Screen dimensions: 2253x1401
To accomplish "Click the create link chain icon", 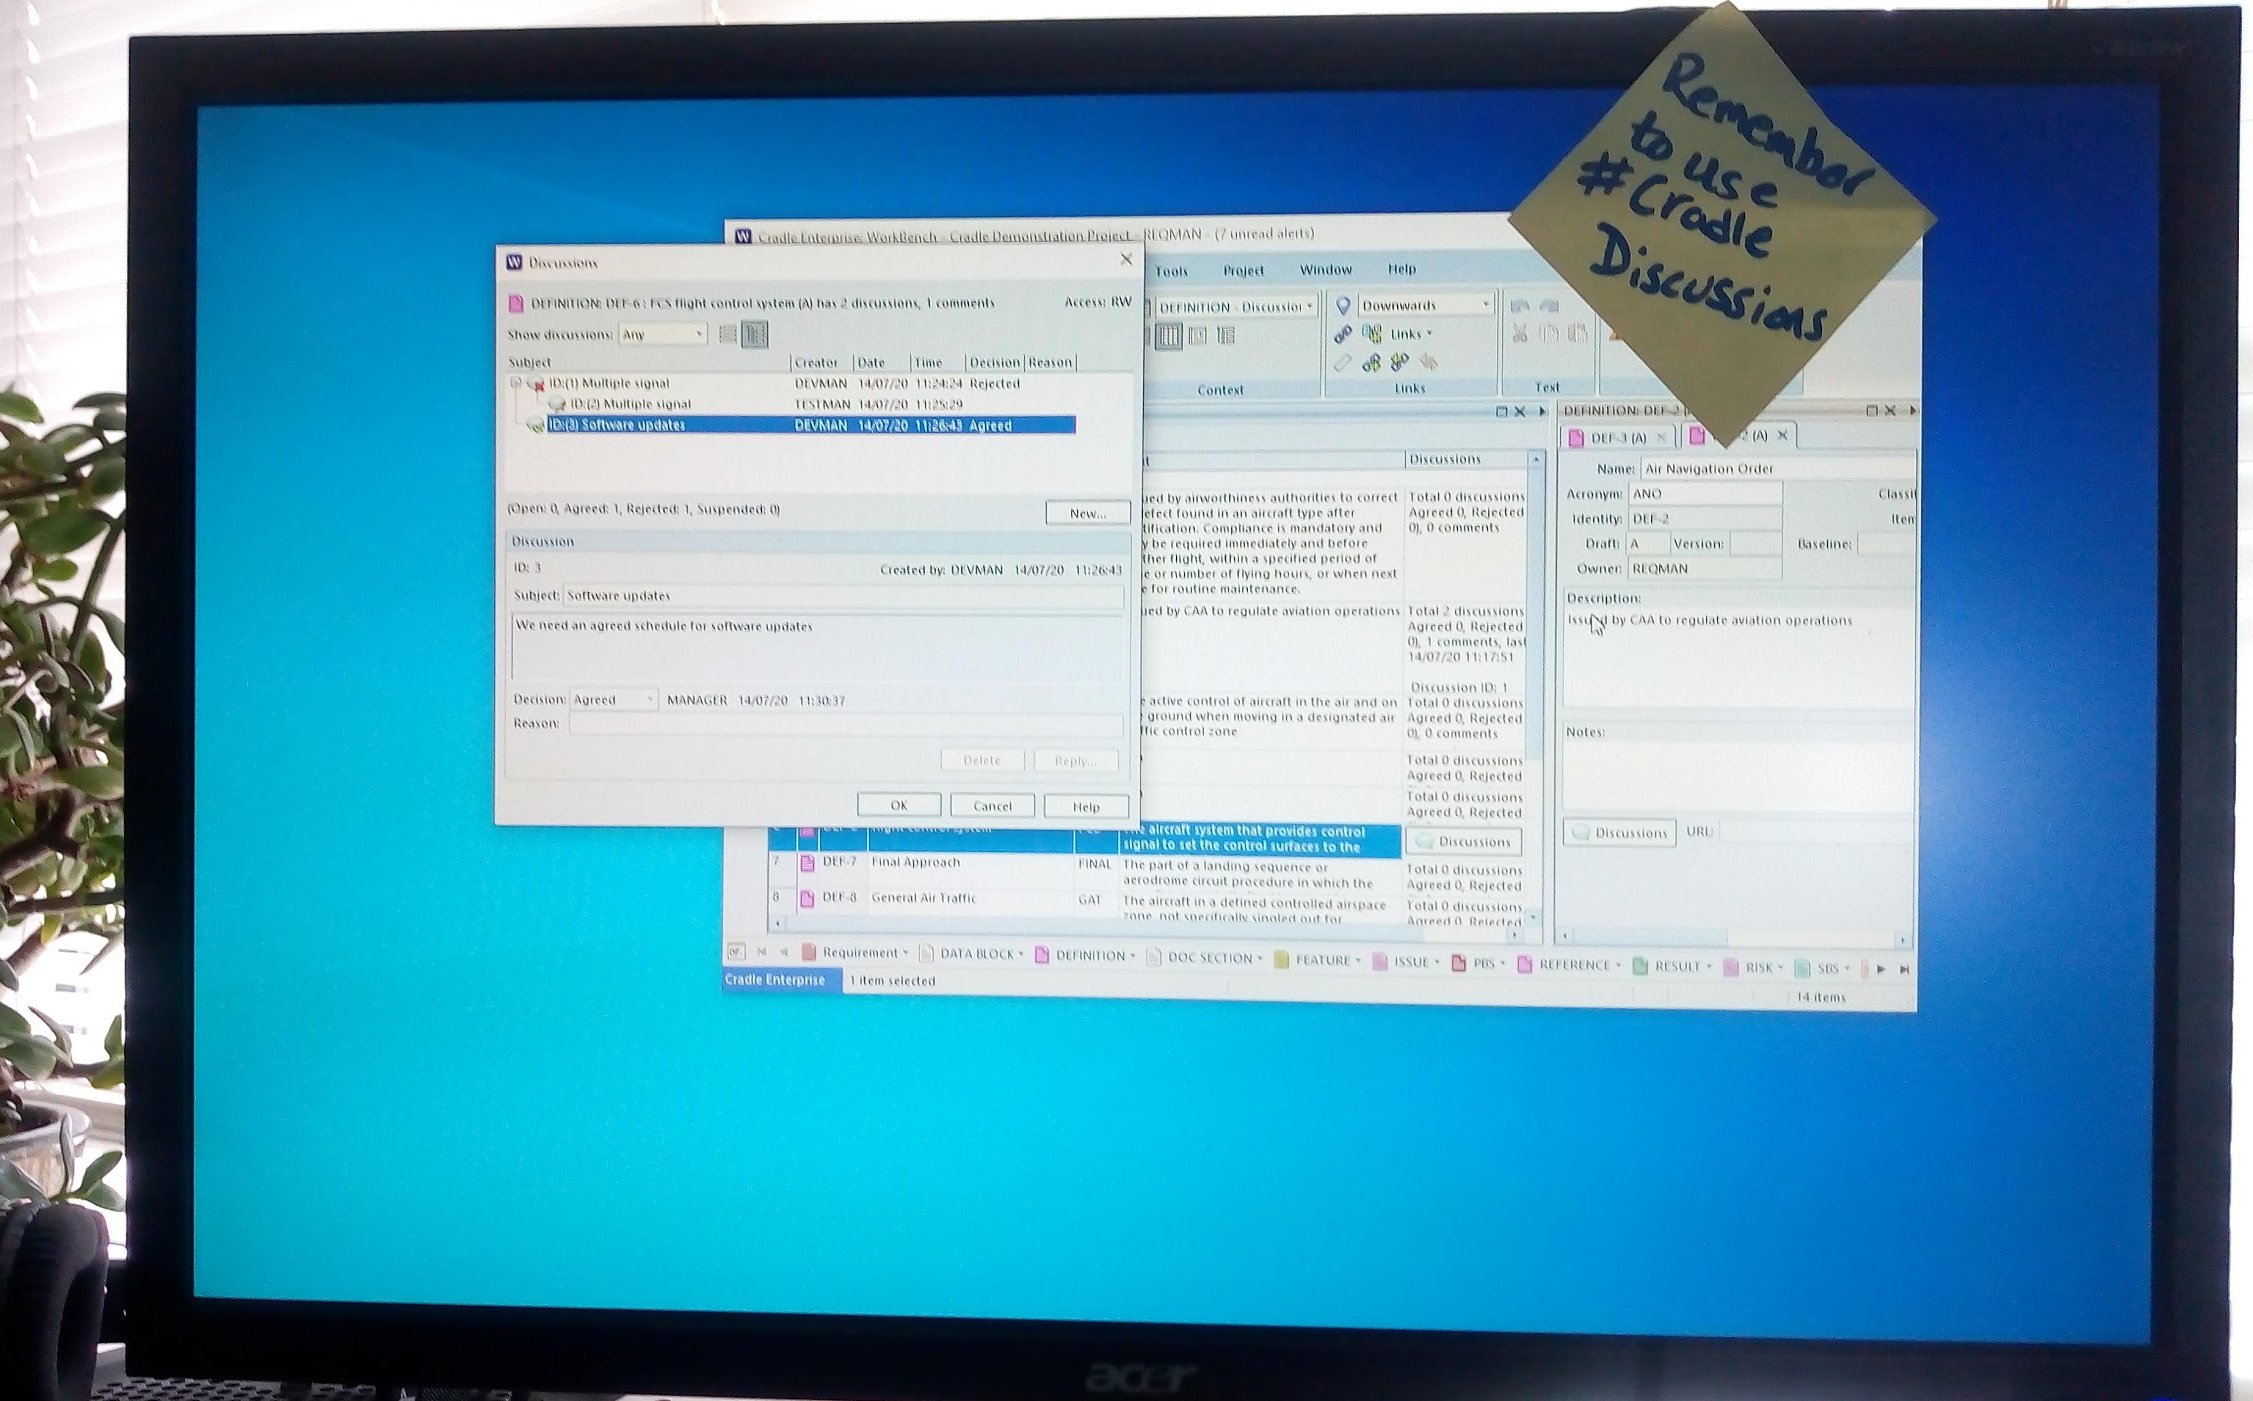I will click(x=1342, y=334).
